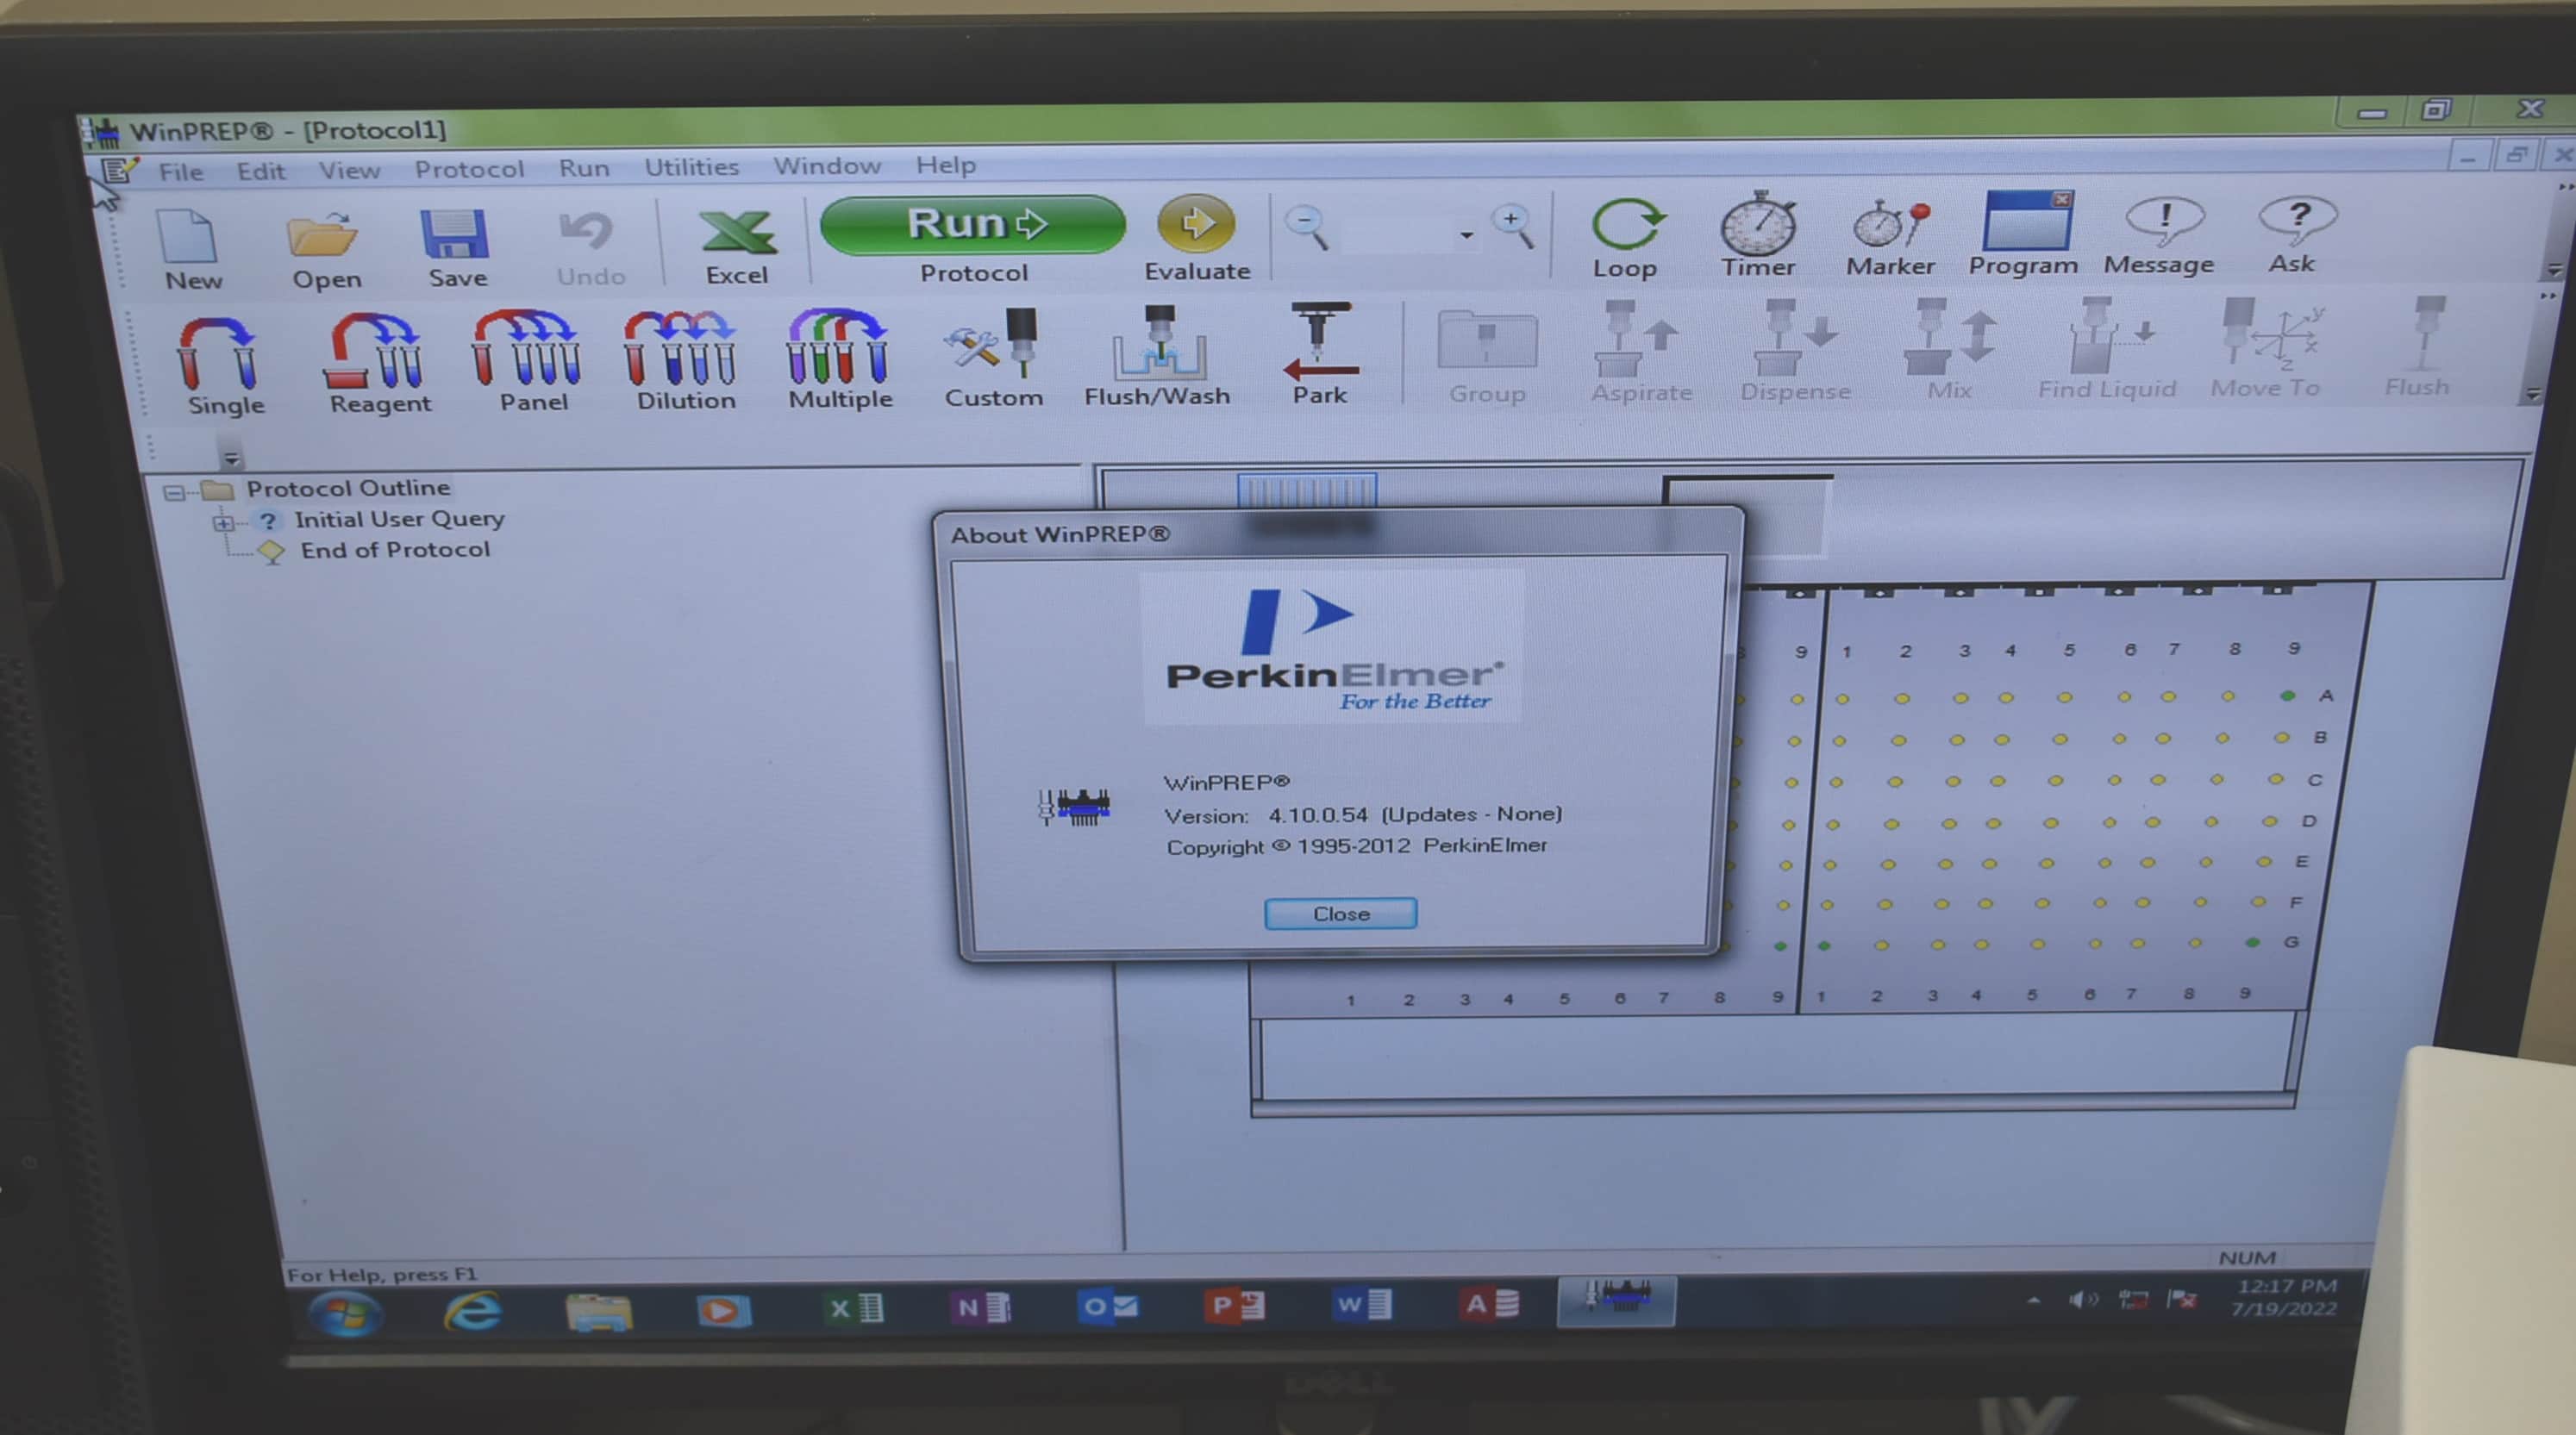The height and width of the screenshot is (1435, 2576).
Task: Open the Run menu
Action: tap(584, 168)
